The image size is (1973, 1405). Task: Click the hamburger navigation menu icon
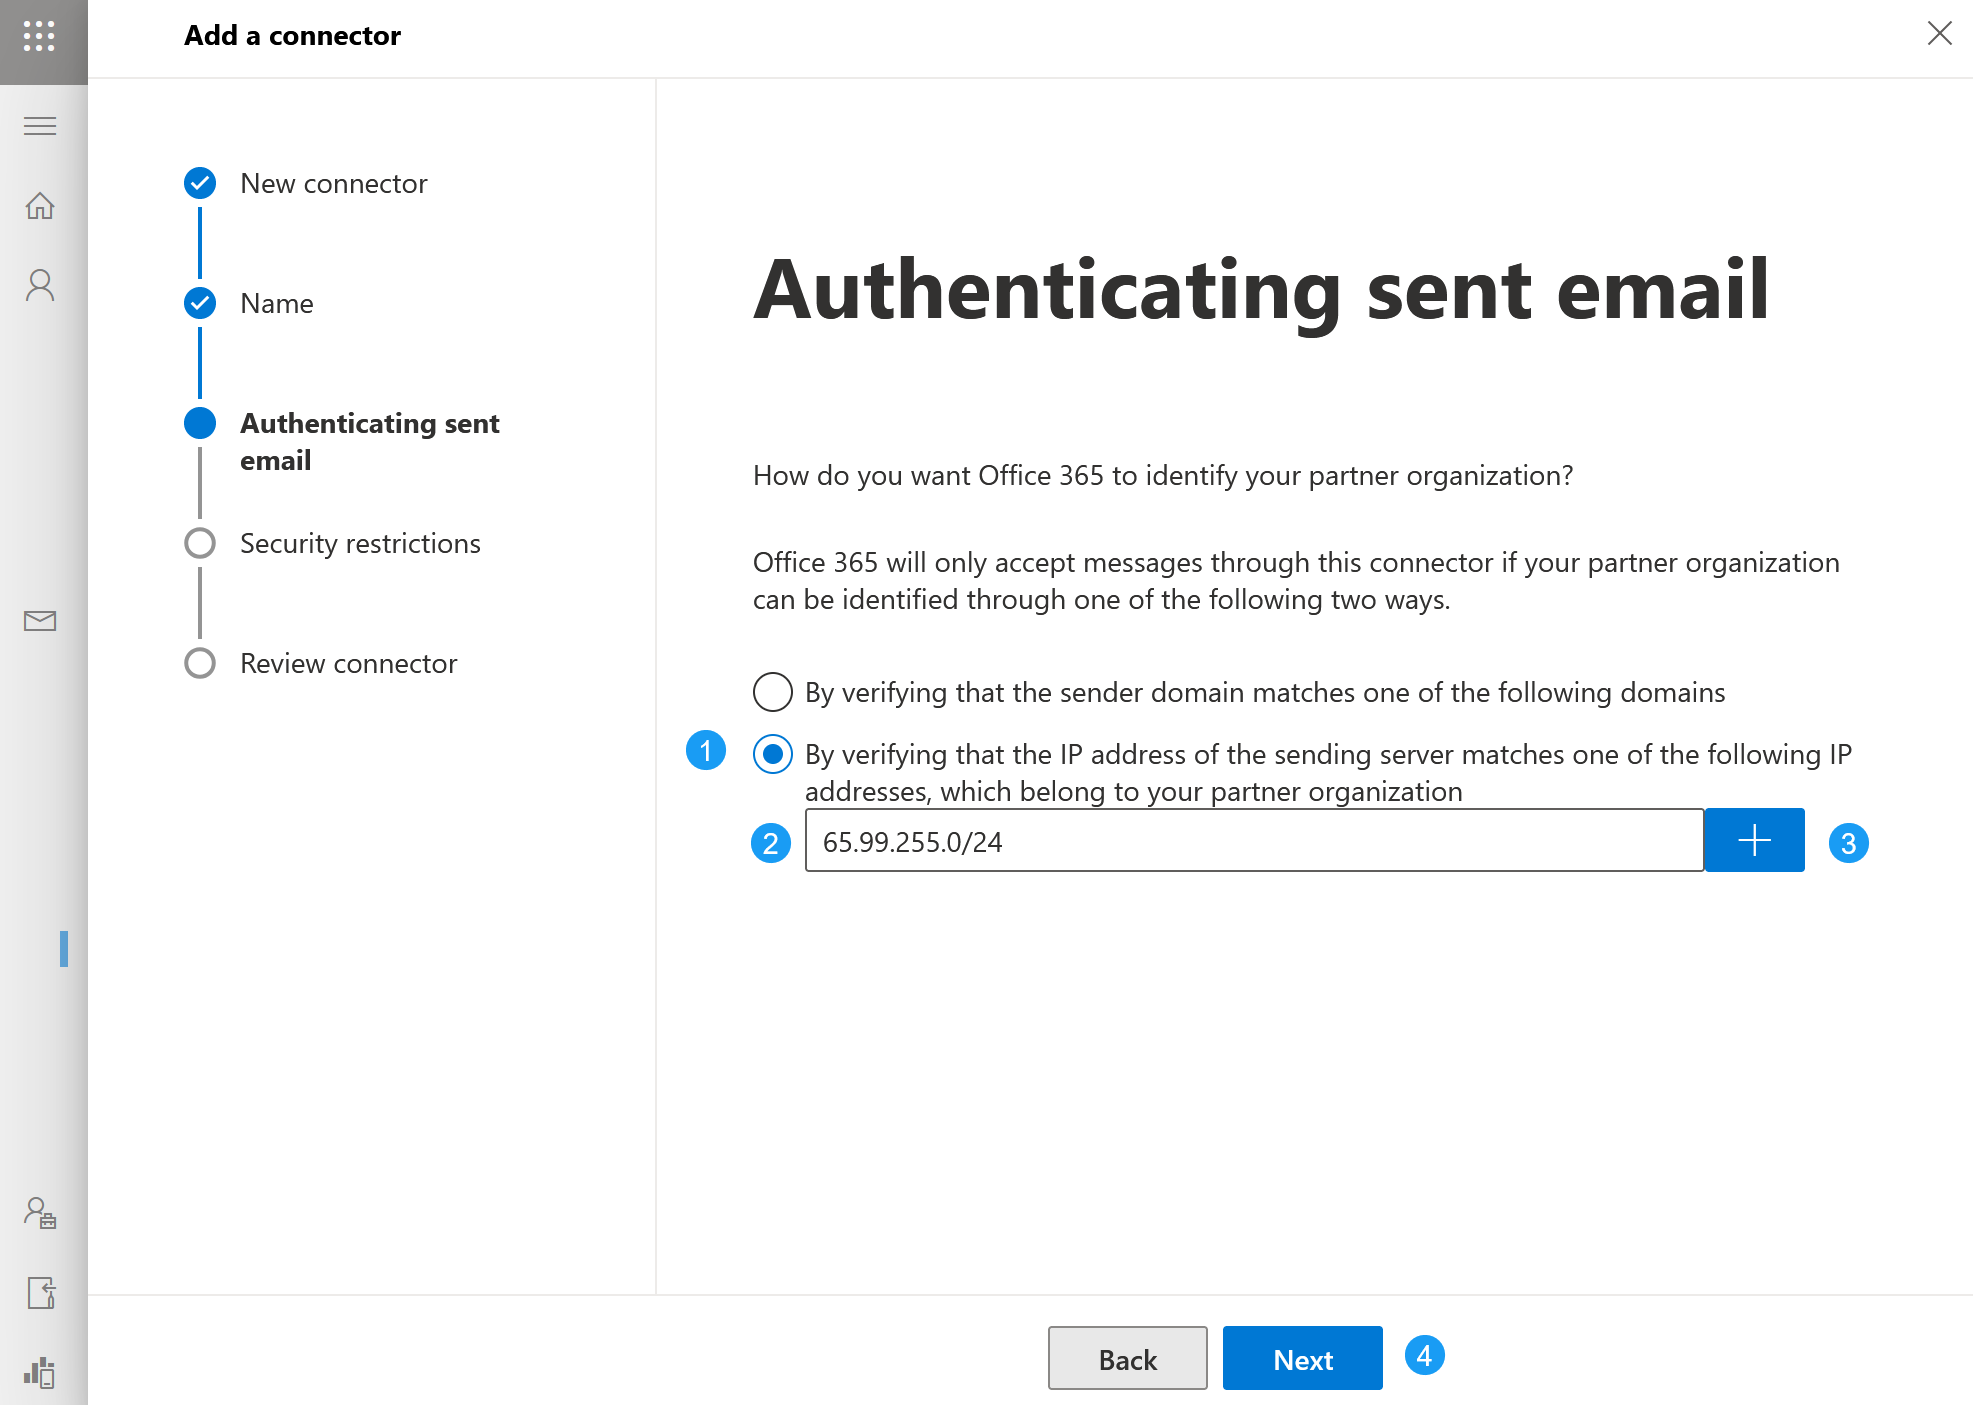tap(41, 126)
